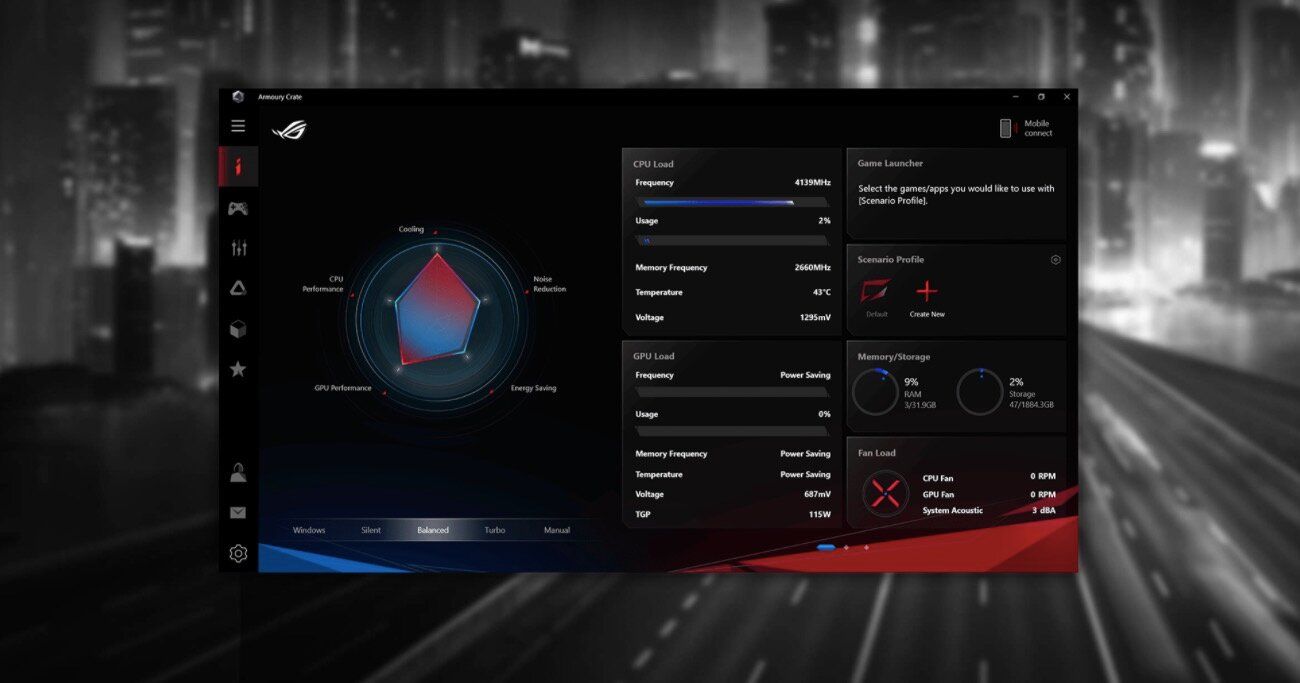Viewport: 1300px width, 683px height.
Task: Click the GPU Fan 0 RPM value
Action: tap(1043, 495)
